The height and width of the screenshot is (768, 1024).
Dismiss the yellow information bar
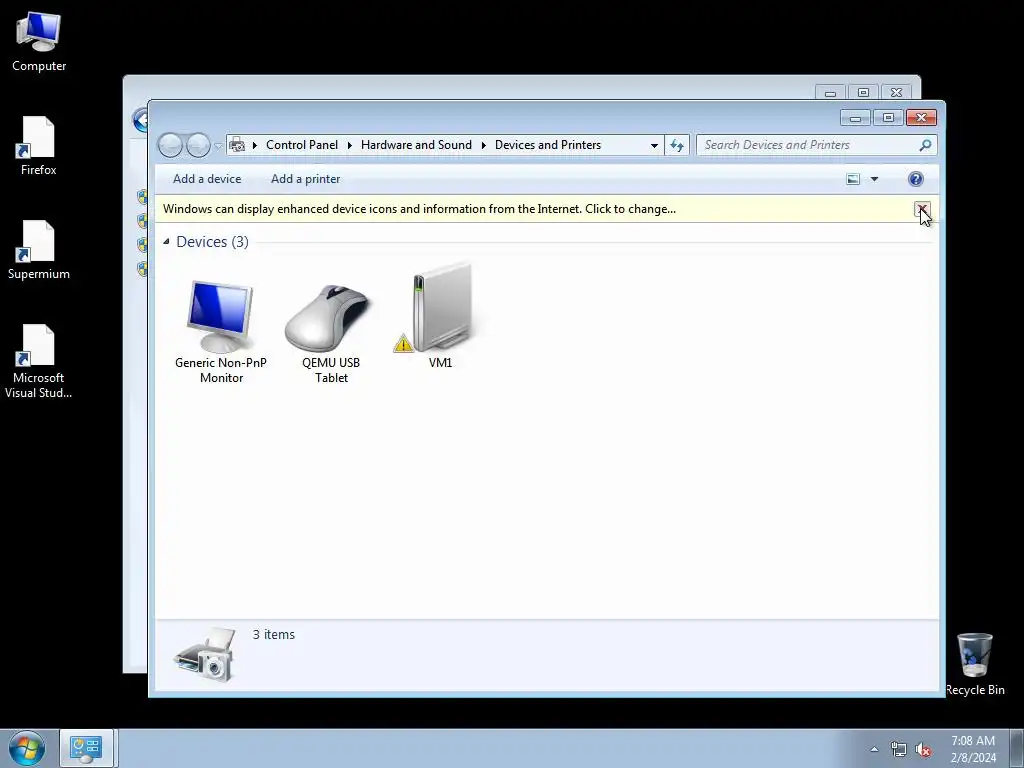921,209
